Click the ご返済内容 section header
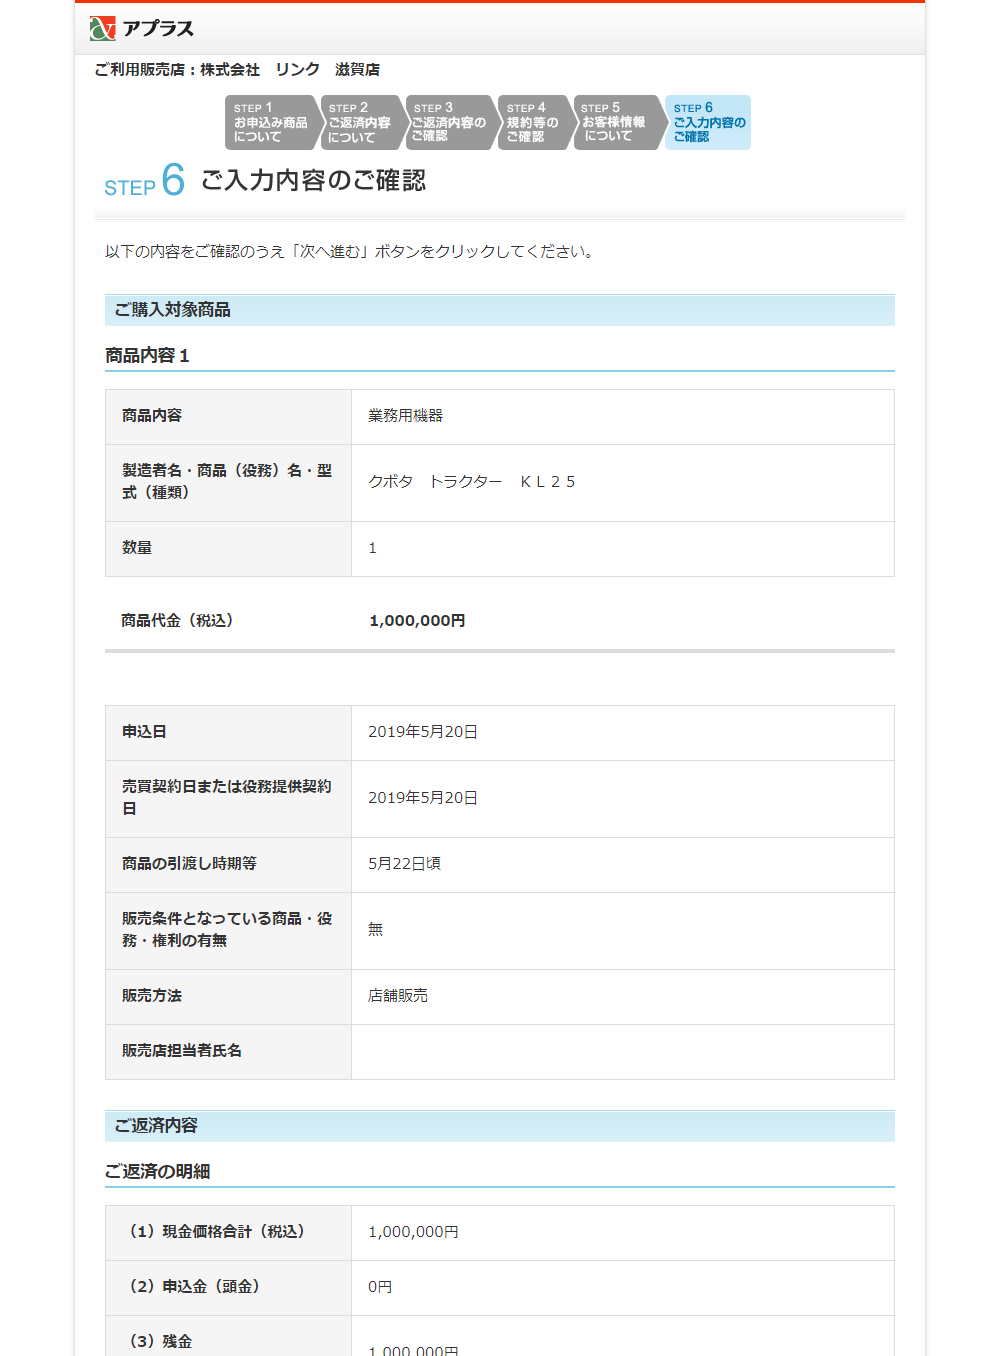 click(x=156, y=1126)
